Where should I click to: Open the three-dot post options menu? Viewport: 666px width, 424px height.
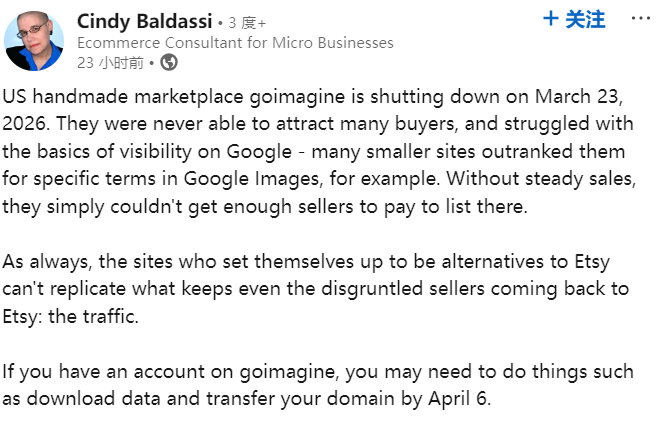pos(640,19)
